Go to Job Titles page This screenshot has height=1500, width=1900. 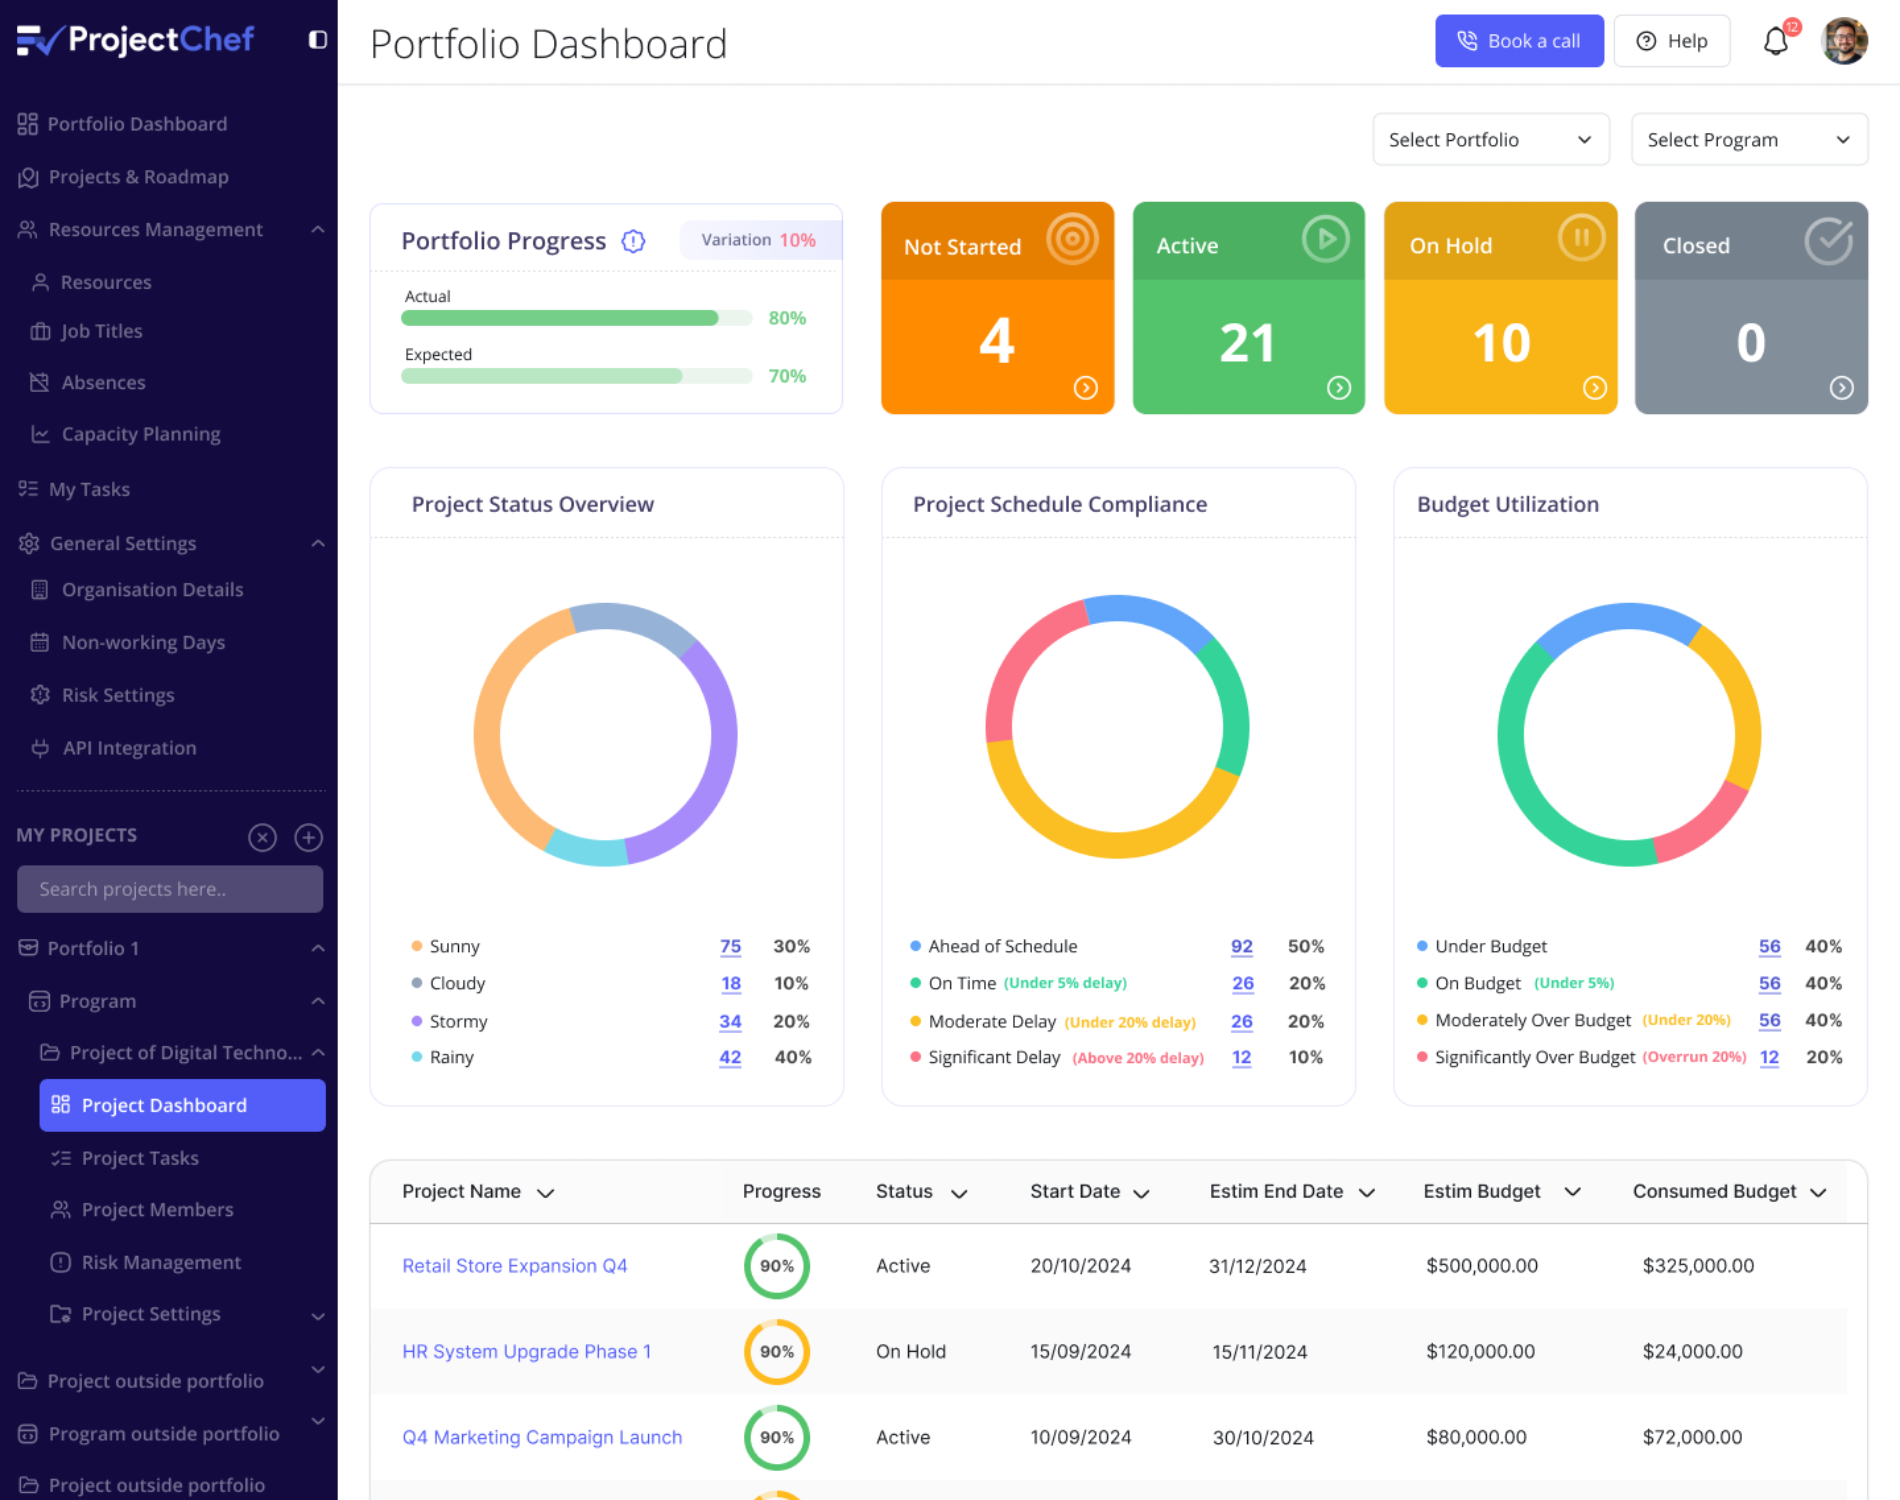[86, 331]
